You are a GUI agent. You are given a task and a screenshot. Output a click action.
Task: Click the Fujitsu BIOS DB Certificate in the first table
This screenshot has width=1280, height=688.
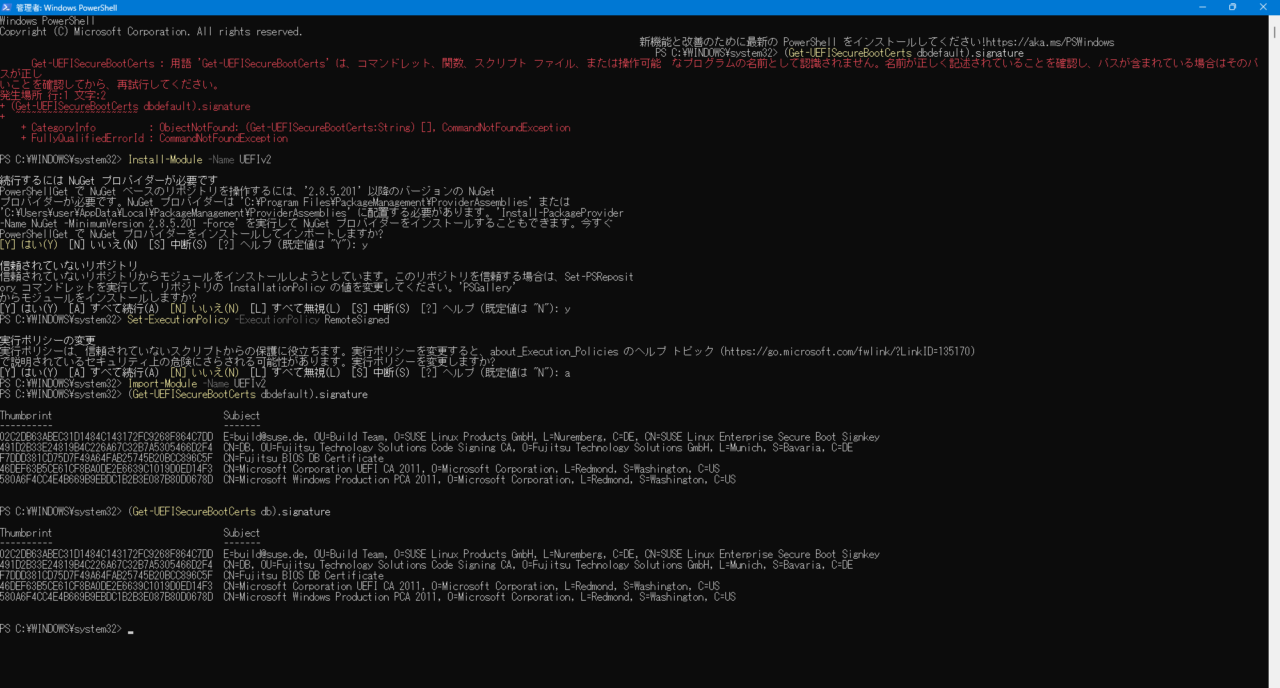click(x=303, y=459)
